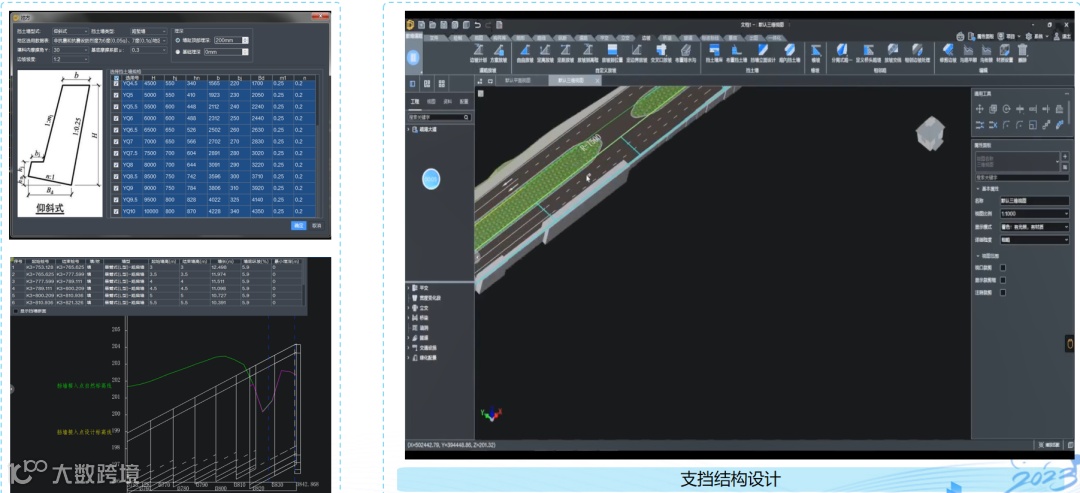Viewport: 1080px width, 493px height.
Task: Open the 资料 tab in the left panel
Action: (448, 101)
